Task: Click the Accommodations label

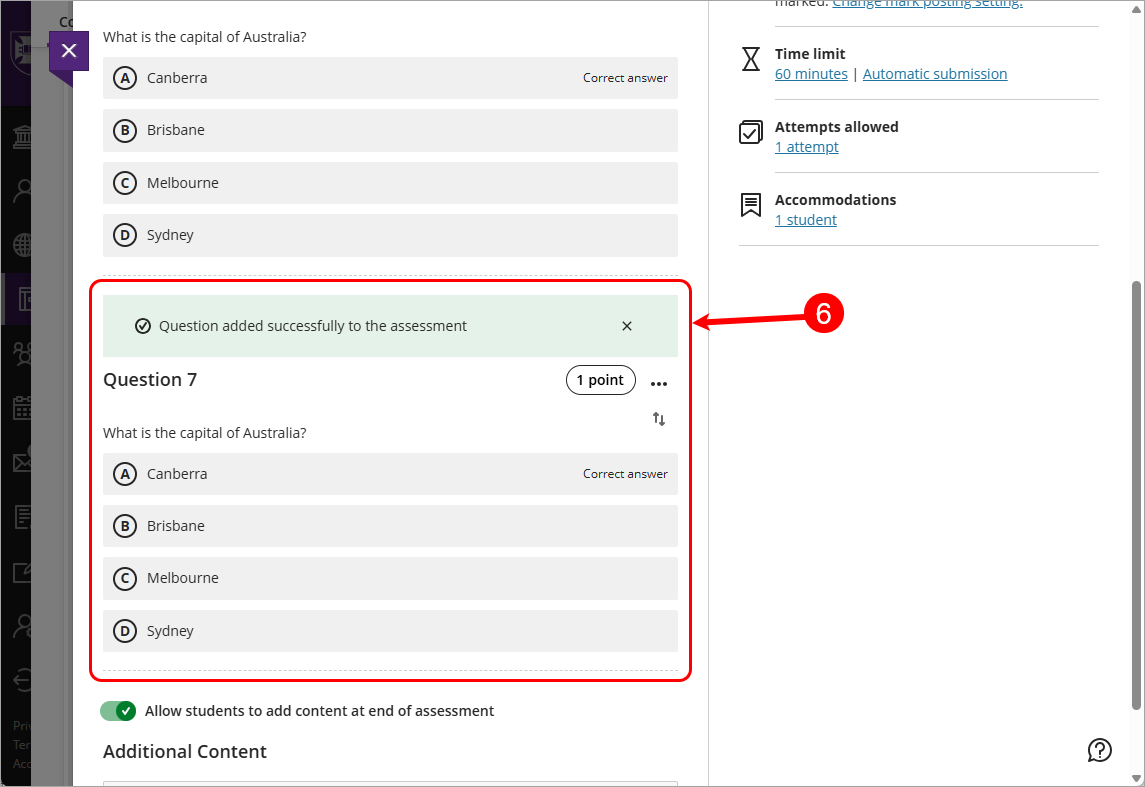Action: coord(835,200)
